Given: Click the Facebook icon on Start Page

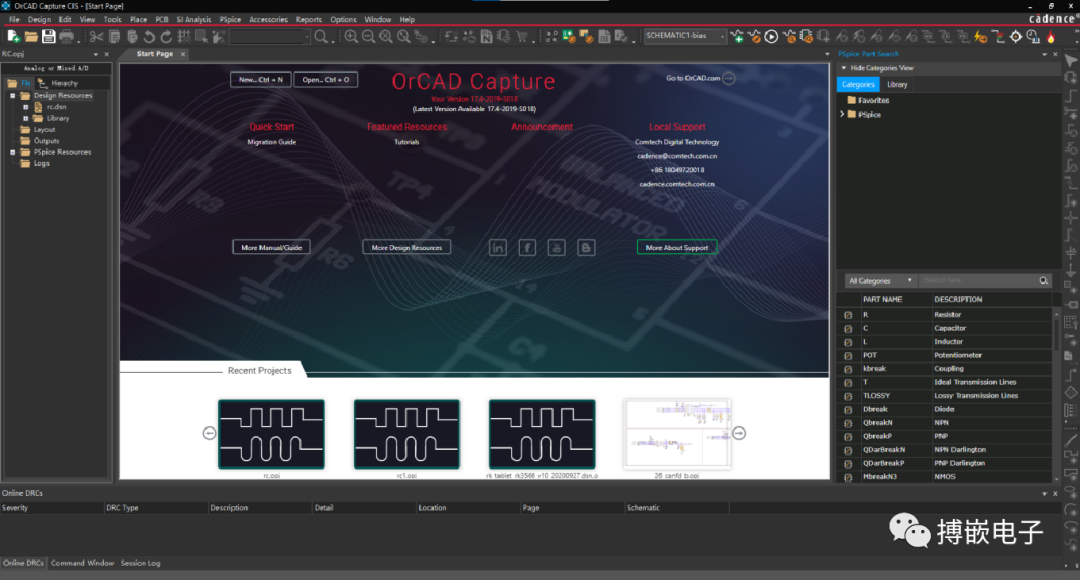Looking at the screenshot, I should [x=527, y=247].
